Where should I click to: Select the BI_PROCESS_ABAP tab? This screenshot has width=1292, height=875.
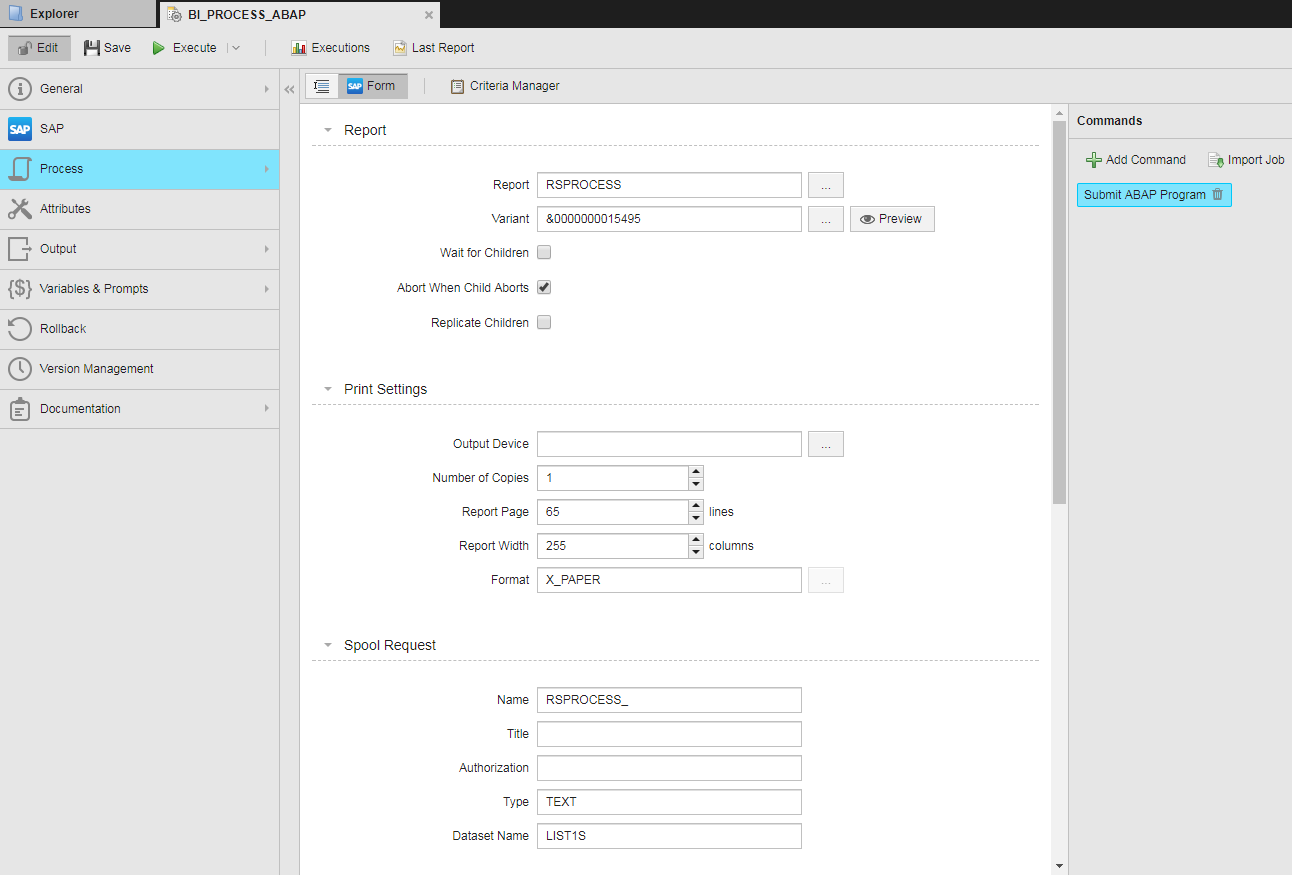point(300,15)
